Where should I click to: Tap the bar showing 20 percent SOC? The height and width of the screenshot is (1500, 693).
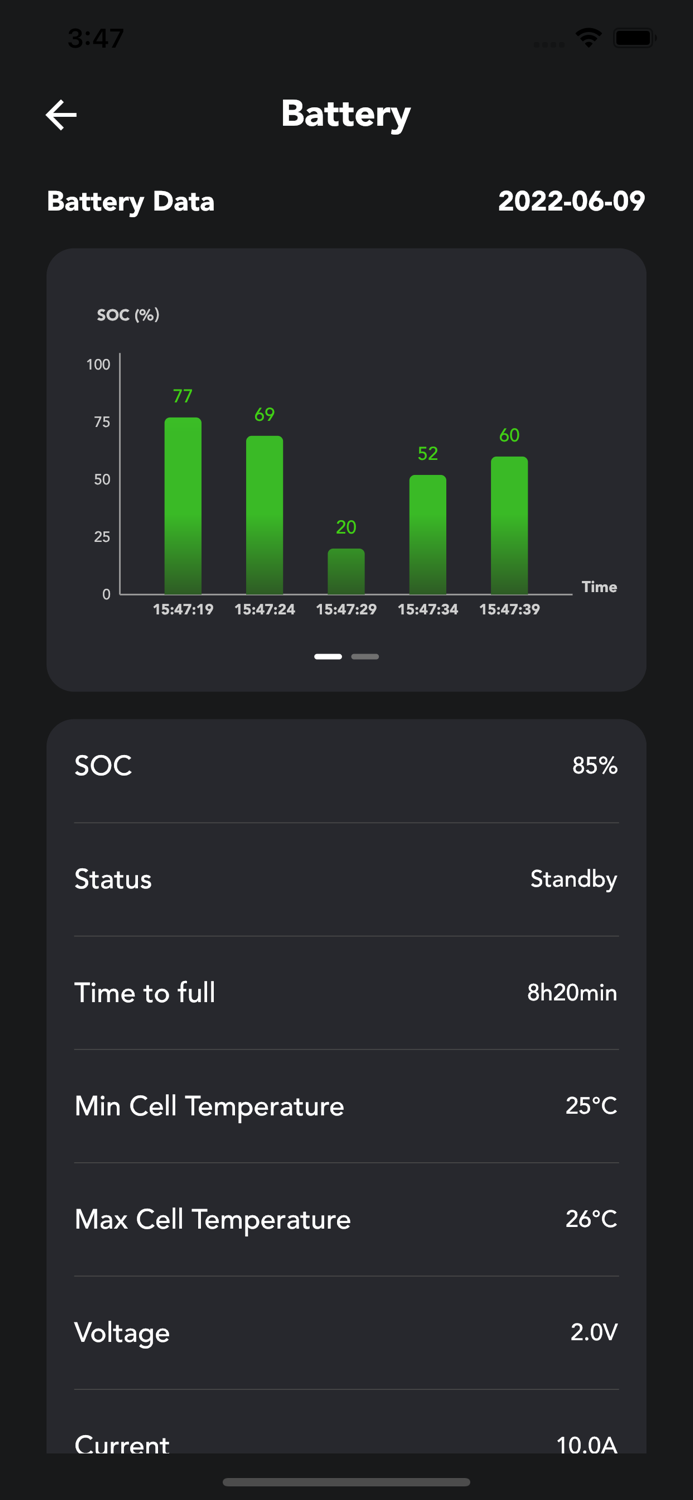pyautogui.click(x=345, y=570)
